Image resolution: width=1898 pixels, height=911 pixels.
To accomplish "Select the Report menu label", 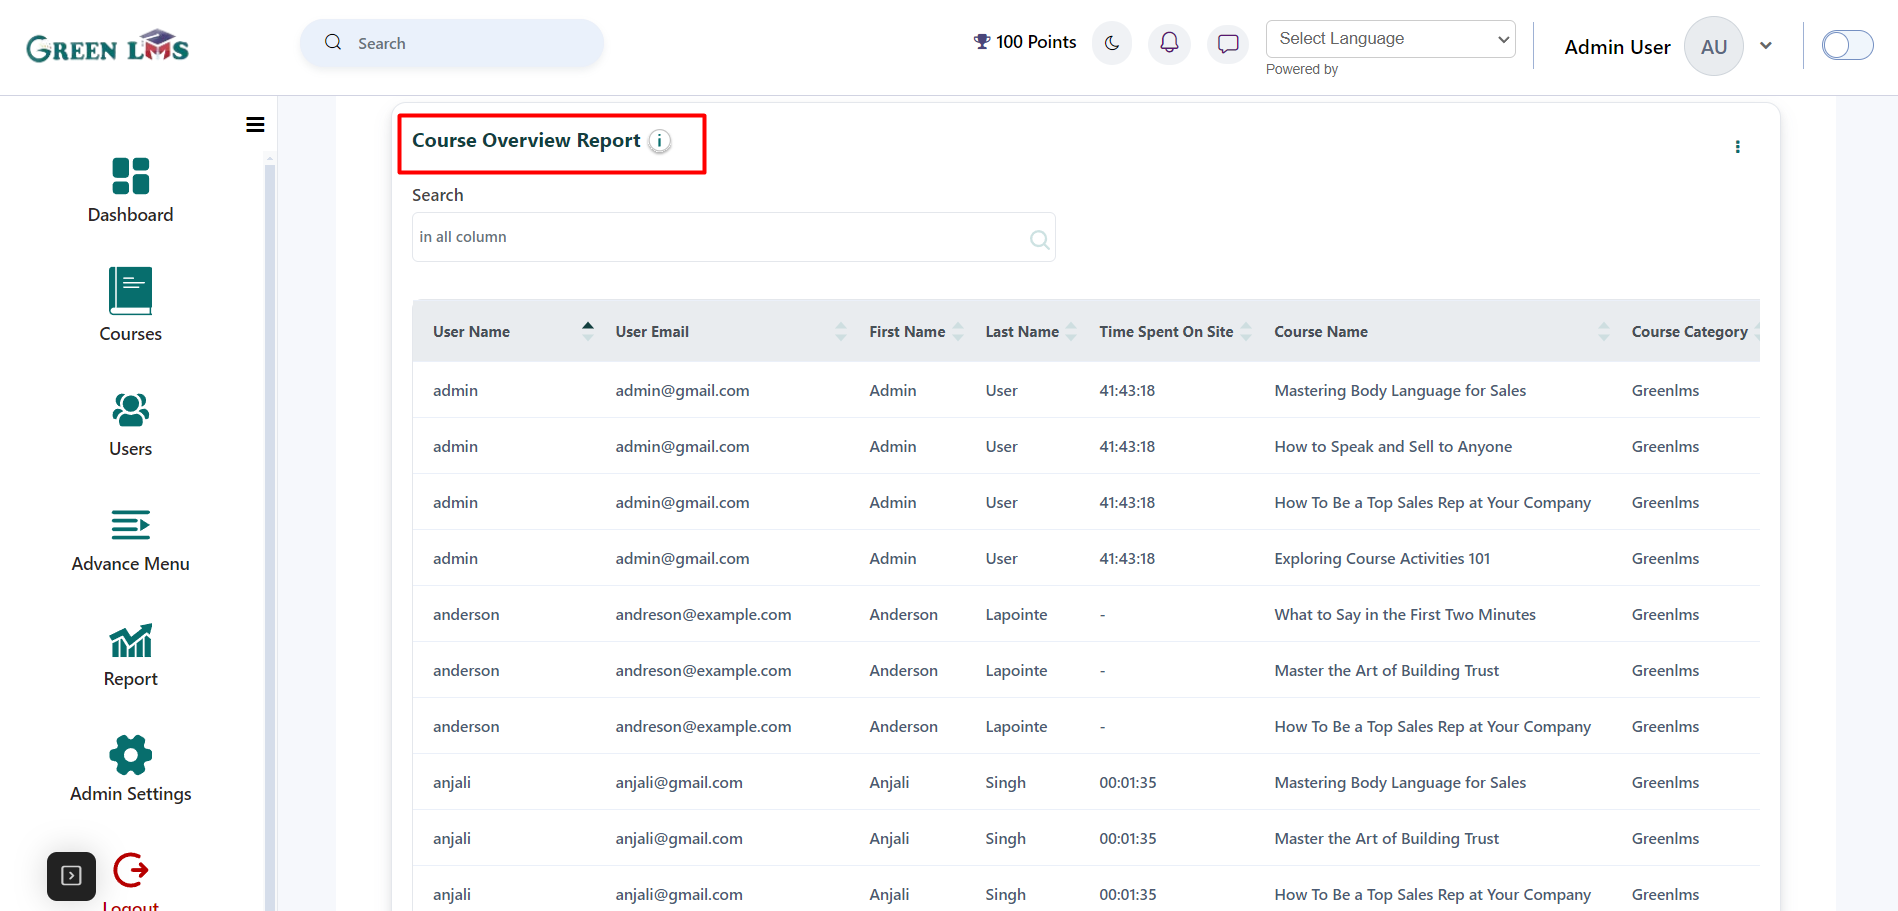I will click(130, 679).
